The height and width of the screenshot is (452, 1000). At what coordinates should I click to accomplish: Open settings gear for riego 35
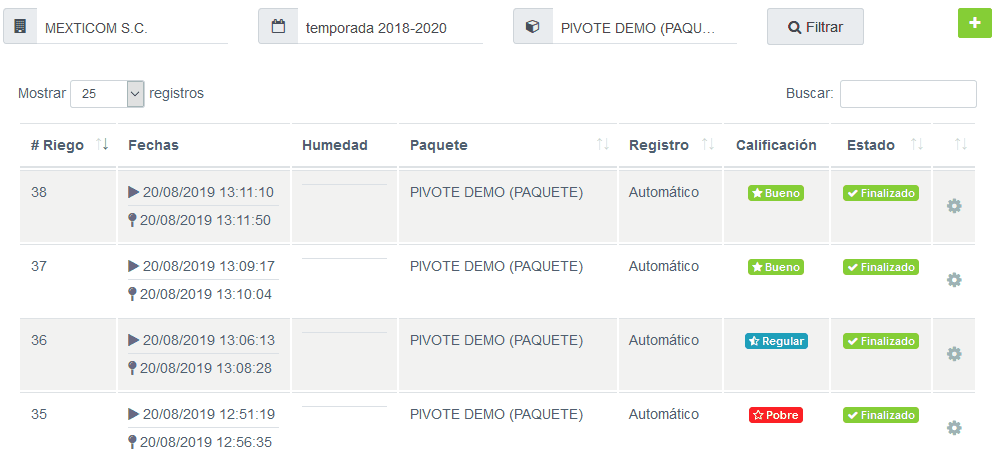click(953, 428)
